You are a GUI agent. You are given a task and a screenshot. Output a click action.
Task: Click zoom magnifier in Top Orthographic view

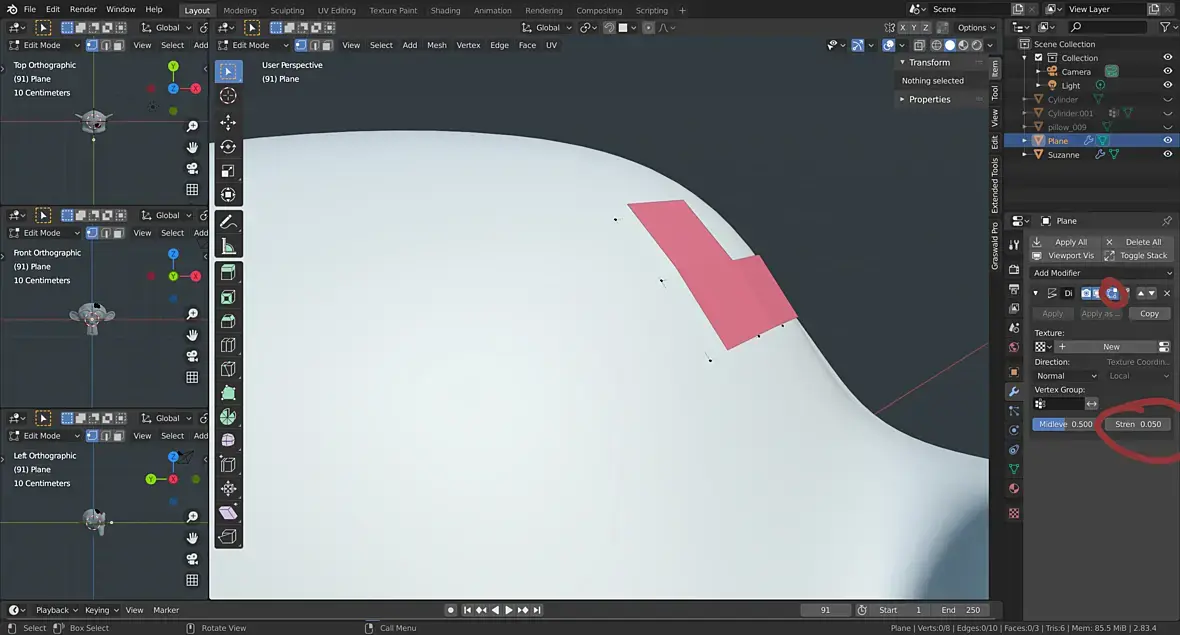click(193, 126)
